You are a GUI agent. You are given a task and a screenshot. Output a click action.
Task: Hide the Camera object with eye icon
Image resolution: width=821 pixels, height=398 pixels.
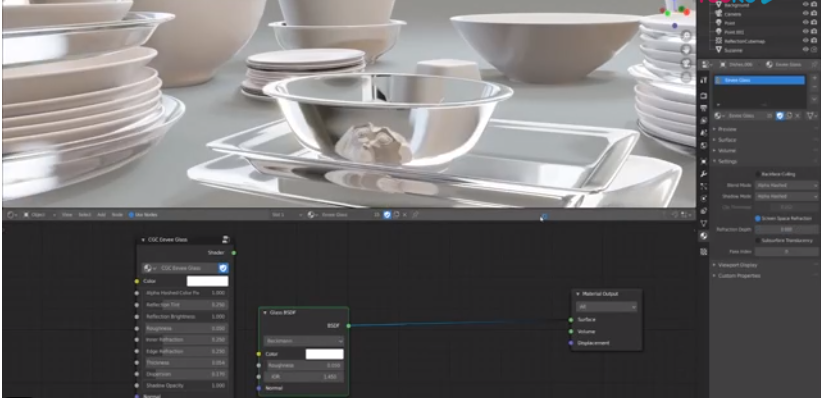tap(805, 14)
